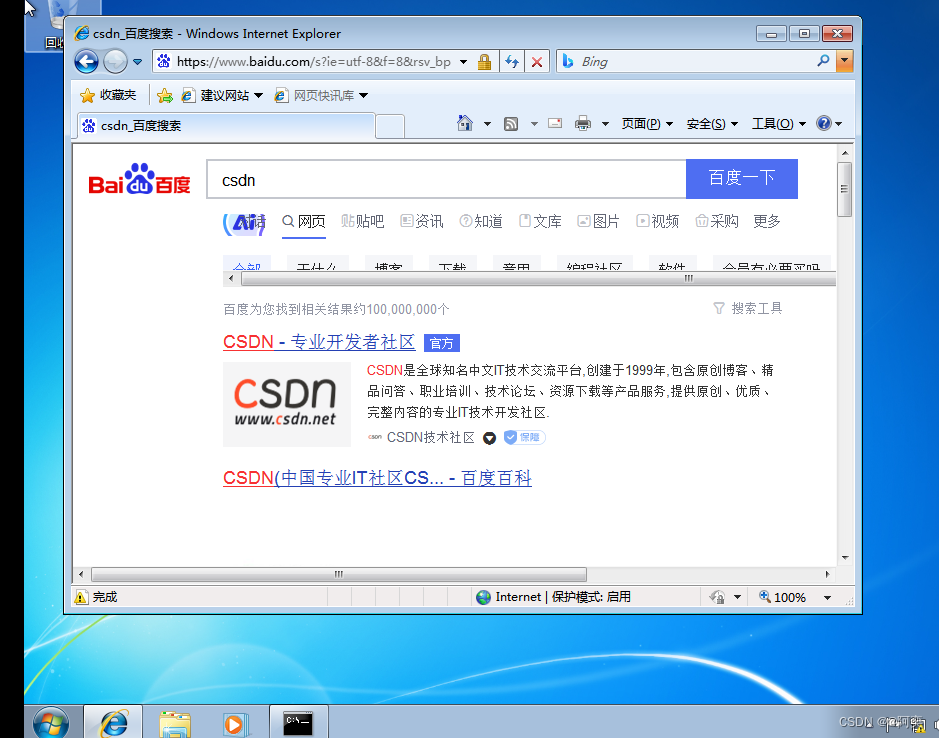
Task: Switch to the 贴吧 tab
Action: pyautogui.click(x=362, y=222)
